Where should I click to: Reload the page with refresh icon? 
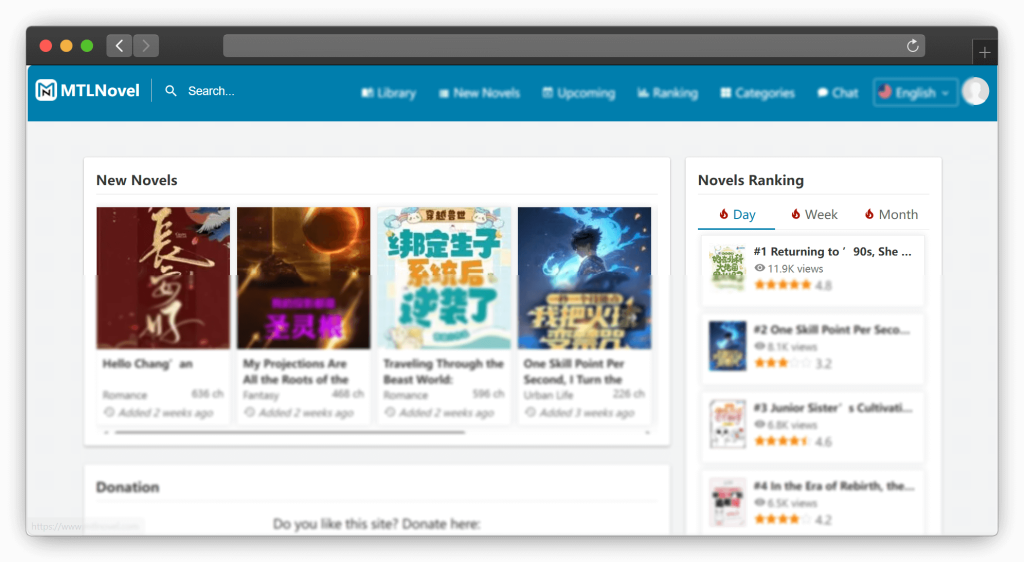[912, 46]
